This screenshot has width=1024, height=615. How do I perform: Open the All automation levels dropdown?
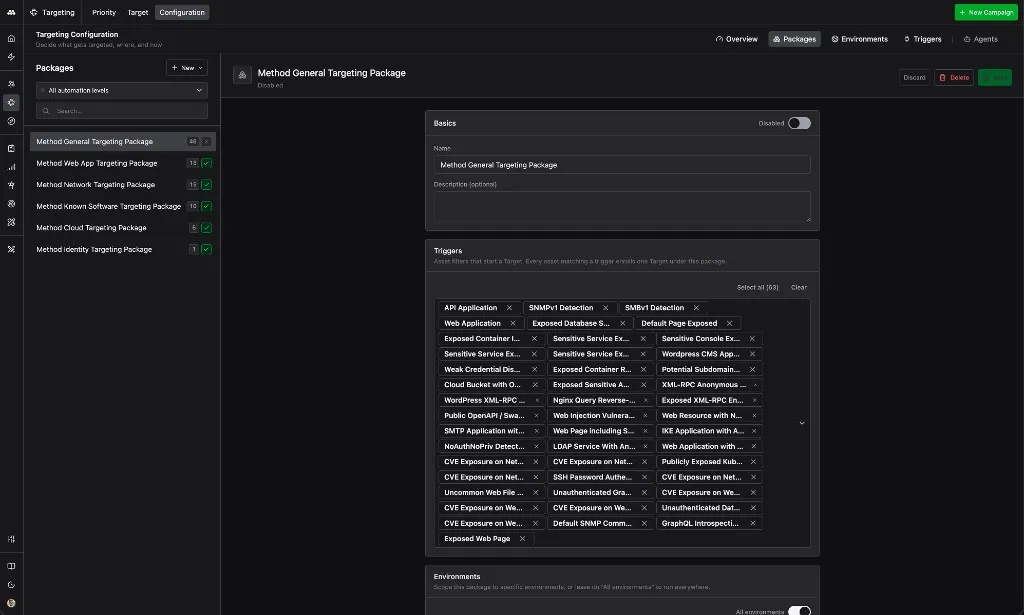(x=122, y=90)
